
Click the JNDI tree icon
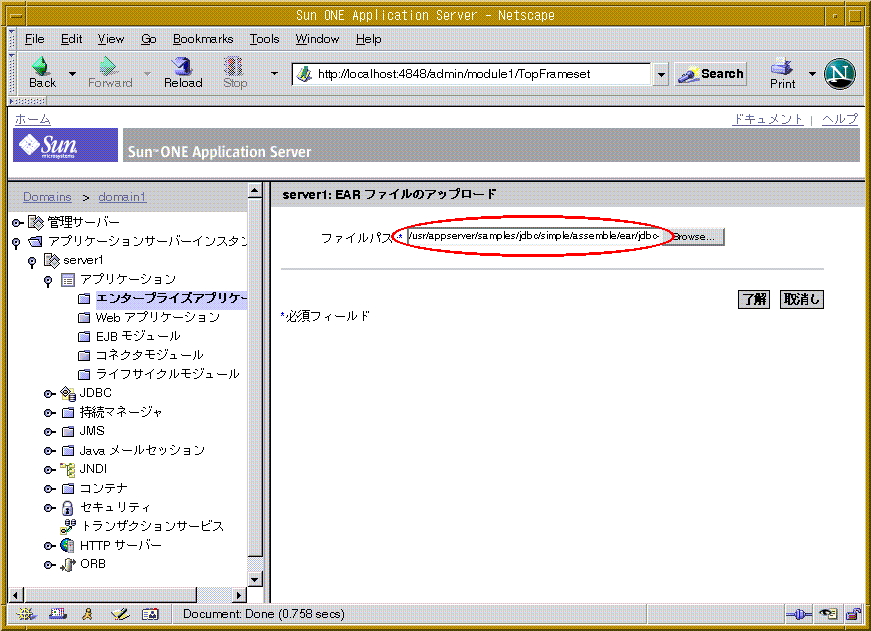(x=68, y=469)
